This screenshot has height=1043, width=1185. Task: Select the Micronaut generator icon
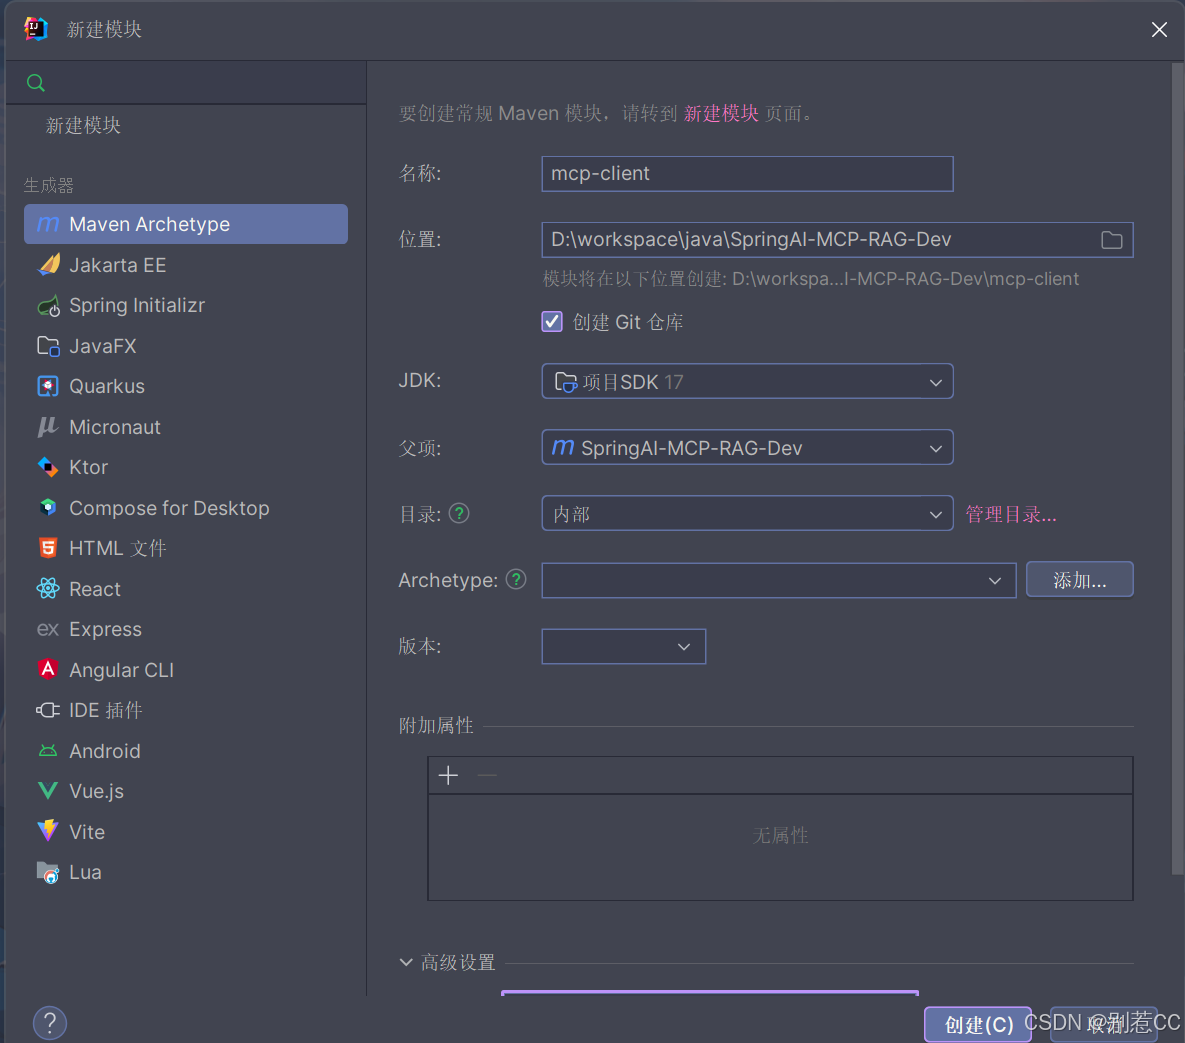[48, 427]
